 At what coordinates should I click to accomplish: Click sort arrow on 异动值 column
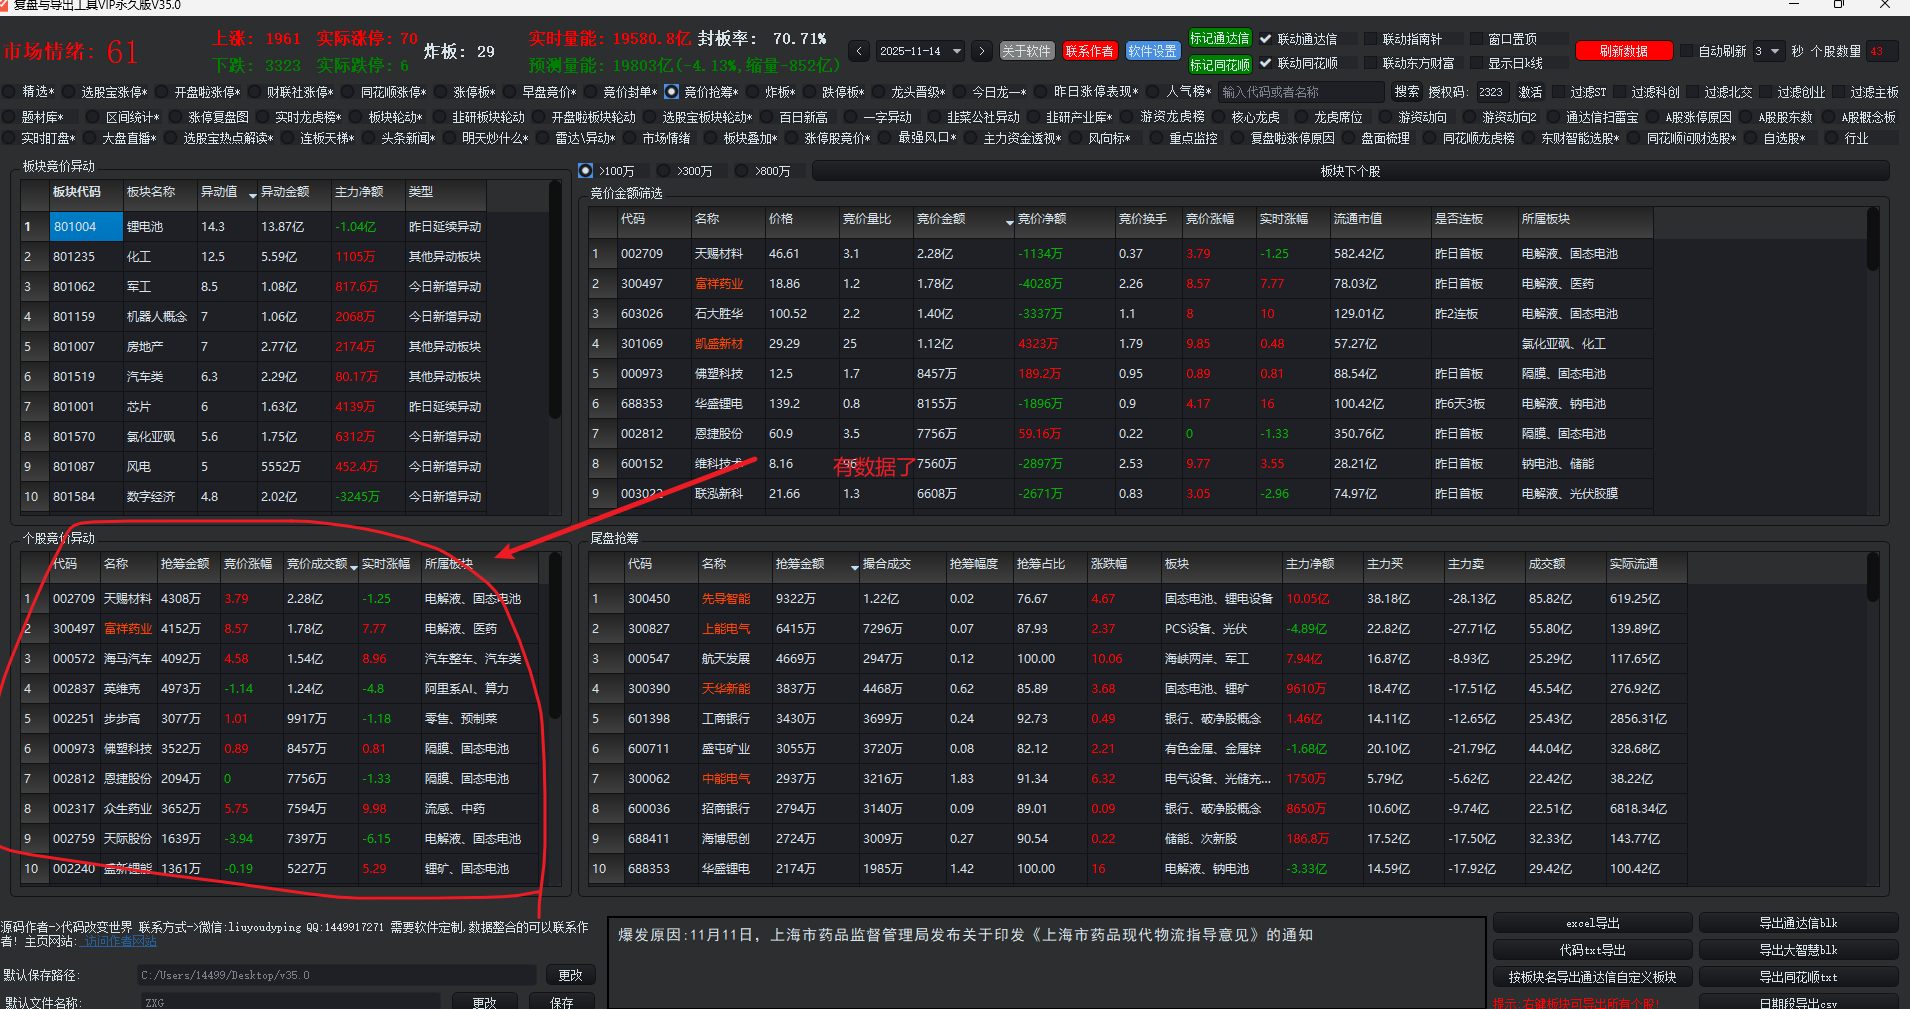point(252,194)
